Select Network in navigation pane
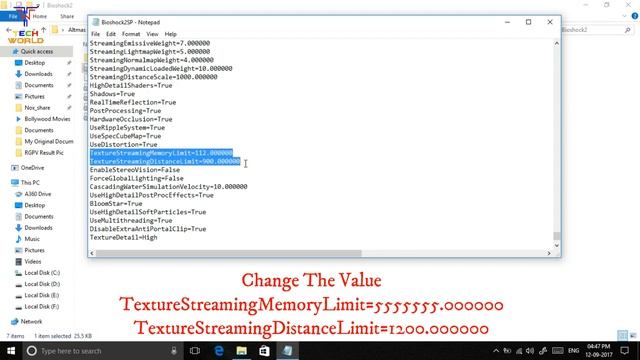 coord(31,322)
